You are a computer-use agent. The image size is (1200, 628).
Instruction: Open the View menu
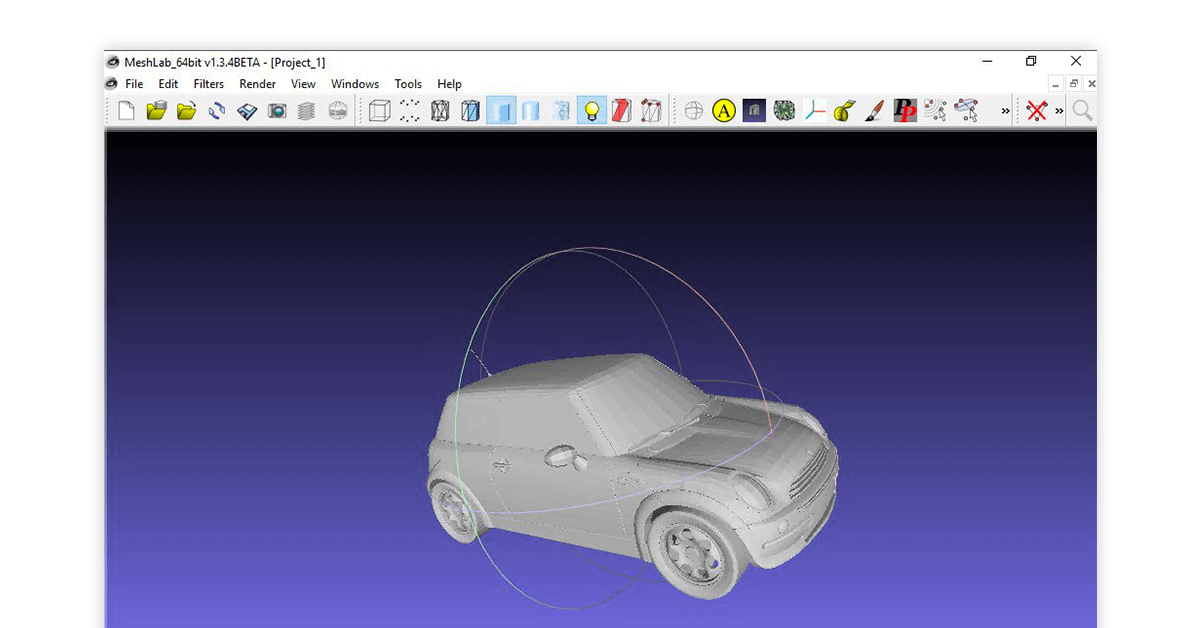[x=303, y=84]
